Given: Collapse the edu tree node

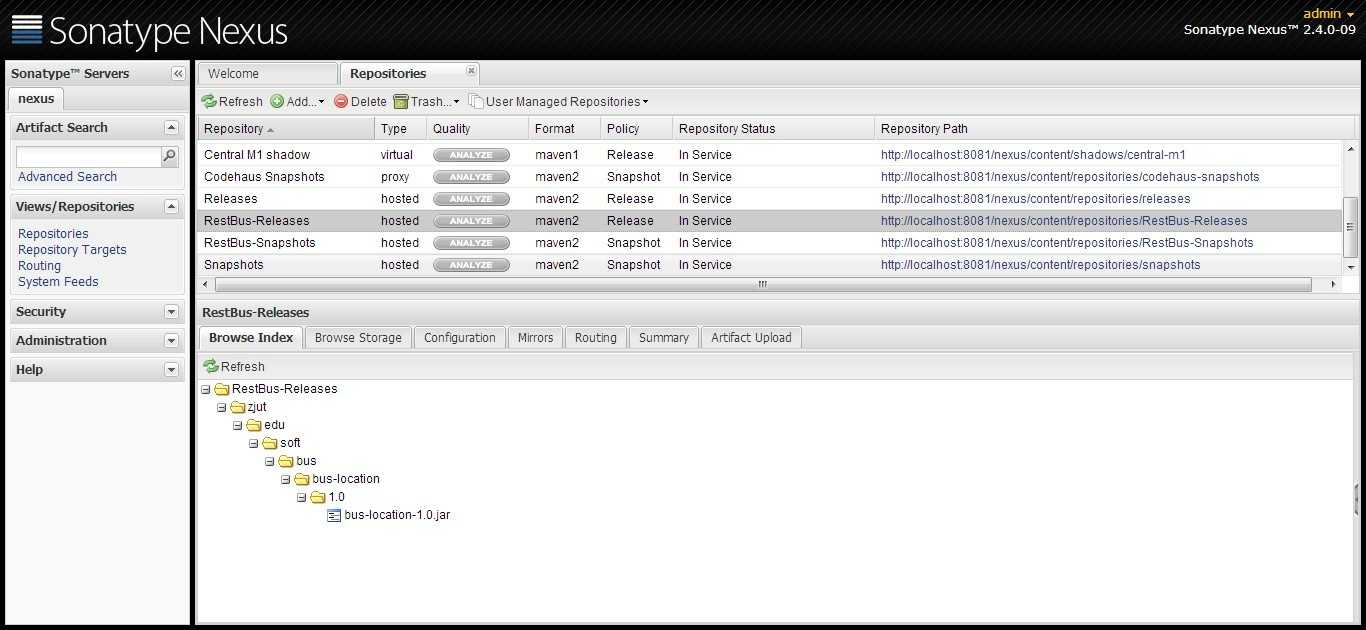Looking at the screenshot, I should [238, 425].
